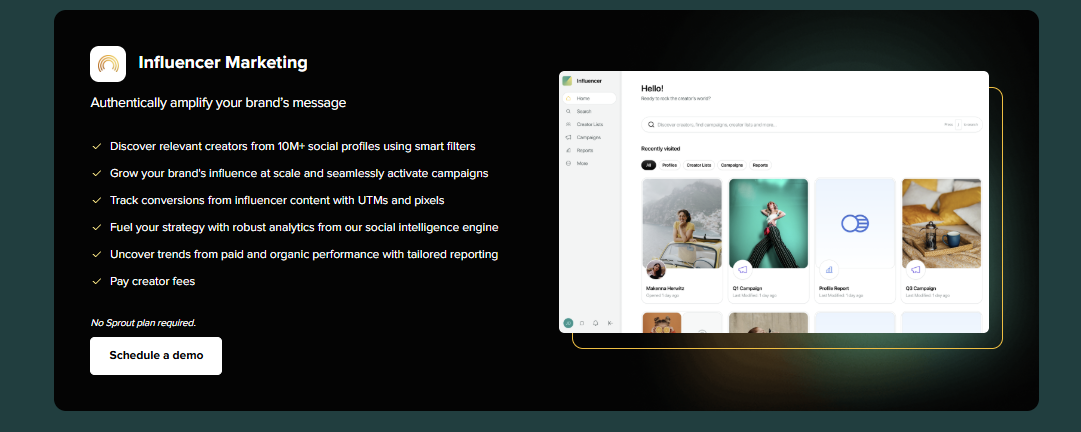Click the bar chart badge on Profile Report
This screenshot has height=432, width=1081.
[x=829, y=269]
